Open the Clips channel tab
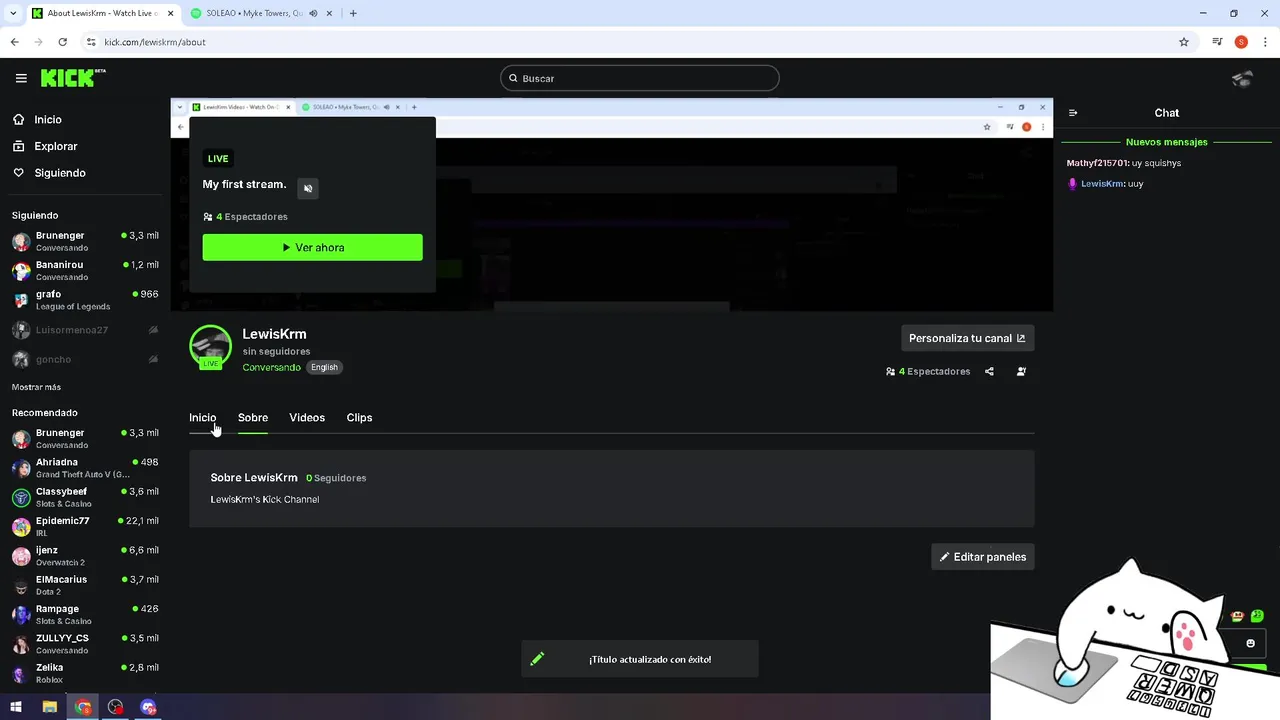This screenshot has height=720, width=1280. coord(359,418)
